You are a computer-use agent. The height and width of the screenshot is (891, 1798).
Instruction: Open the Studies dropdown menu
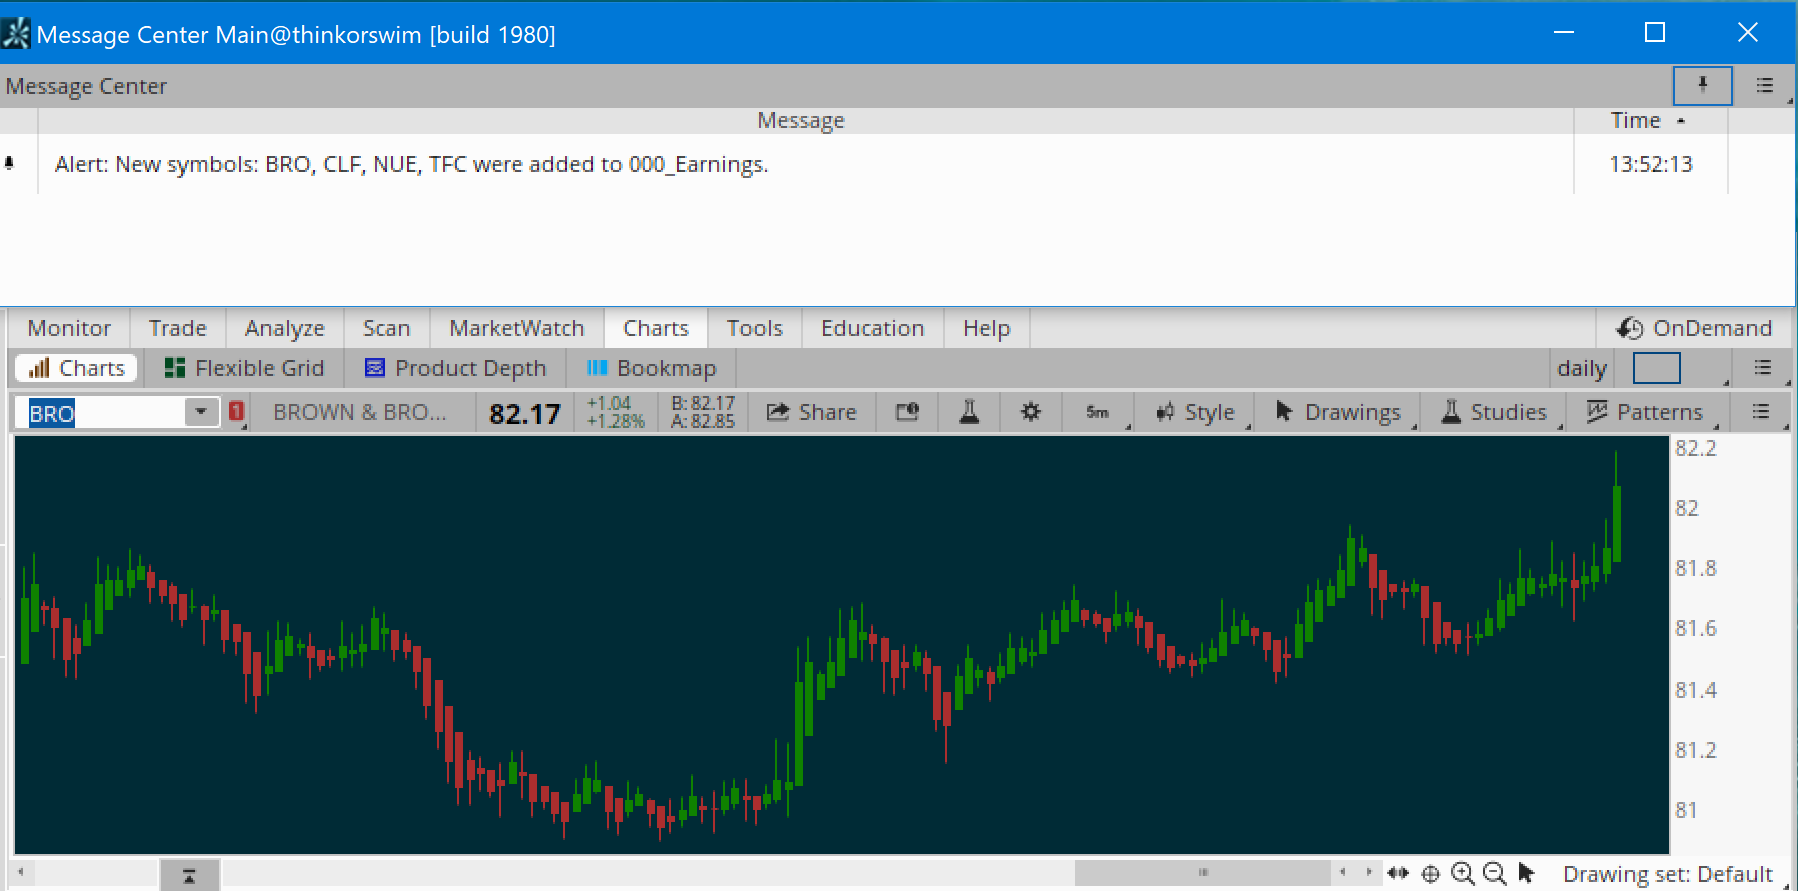[x=1494, y=412]
